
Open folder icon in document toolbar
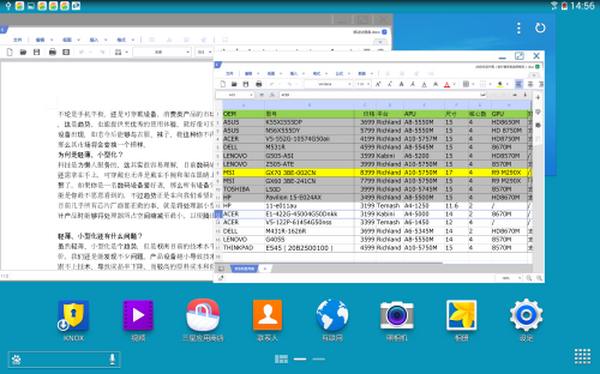coord(23,52)
